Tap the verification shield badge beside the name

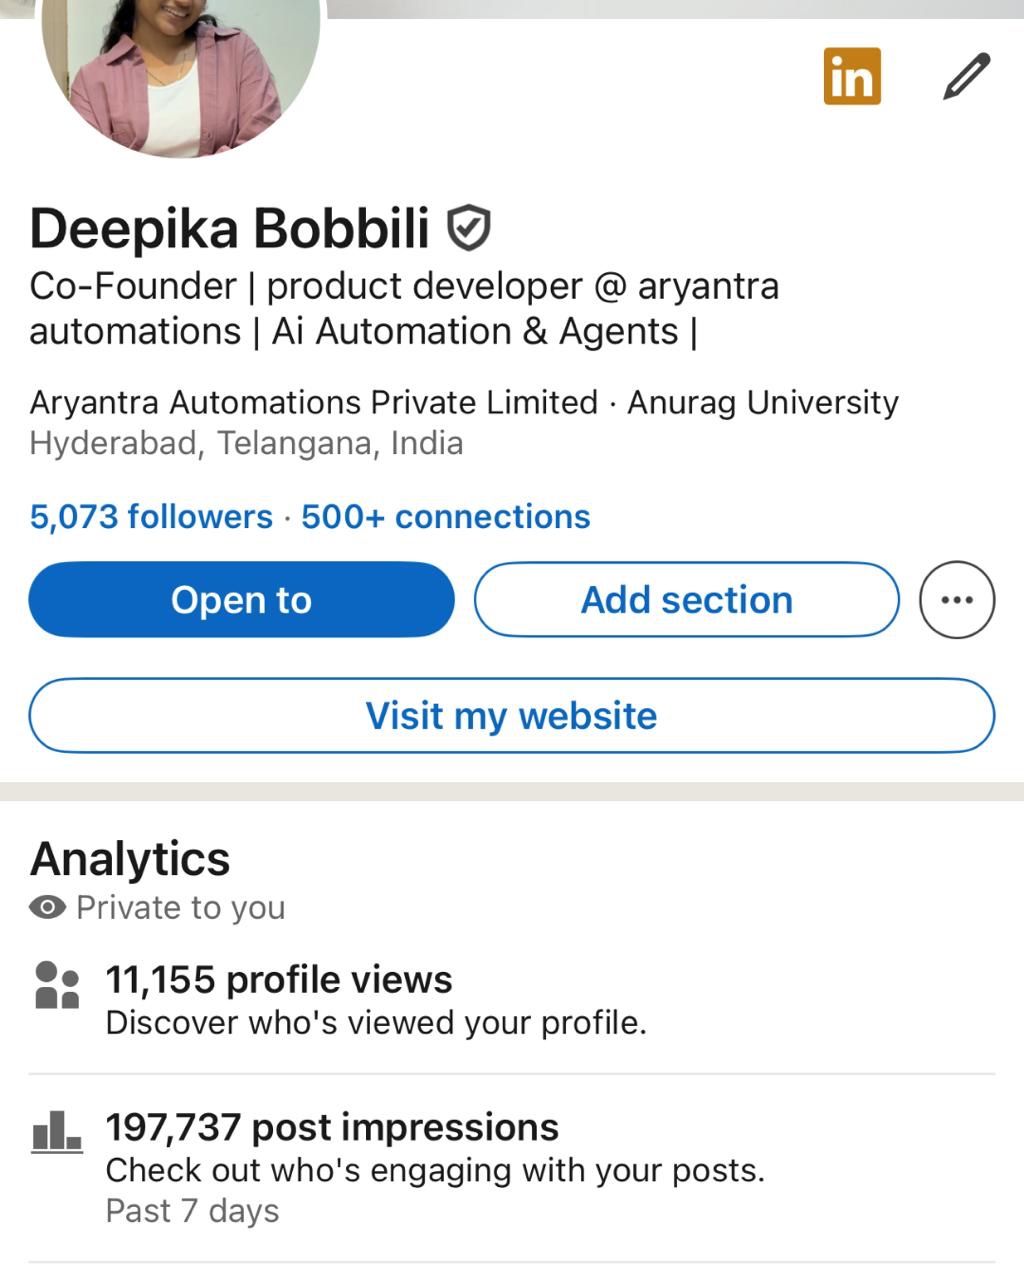tap(467, 228)
